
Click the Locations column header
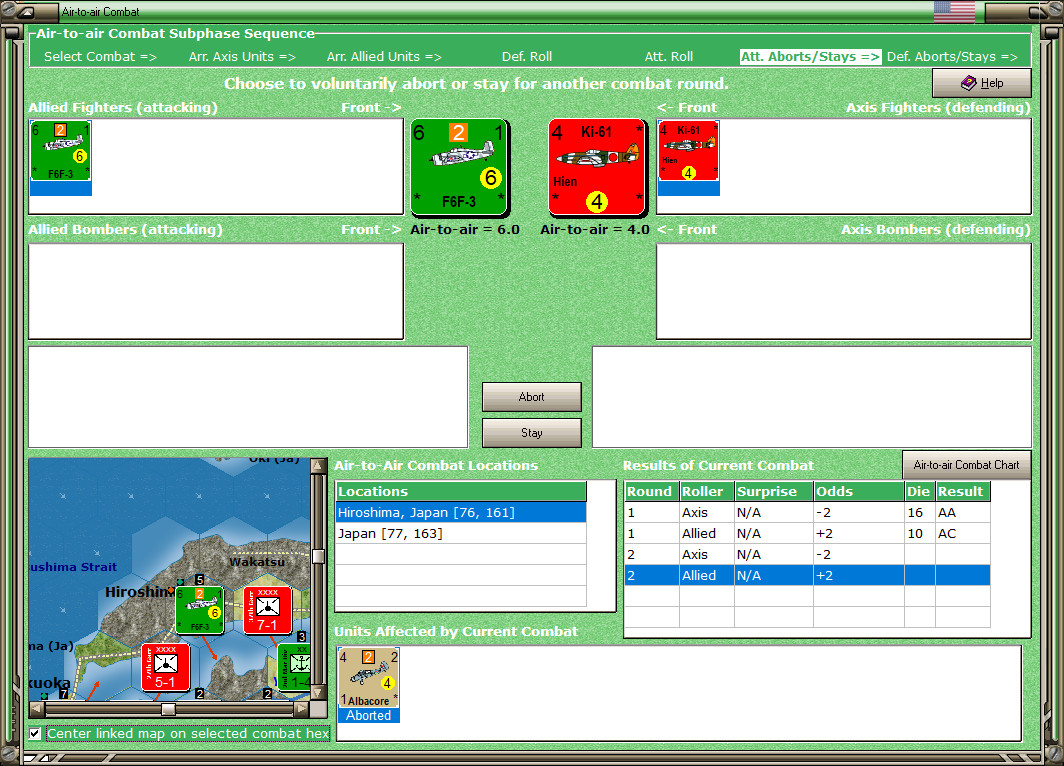tap(461, 491)
